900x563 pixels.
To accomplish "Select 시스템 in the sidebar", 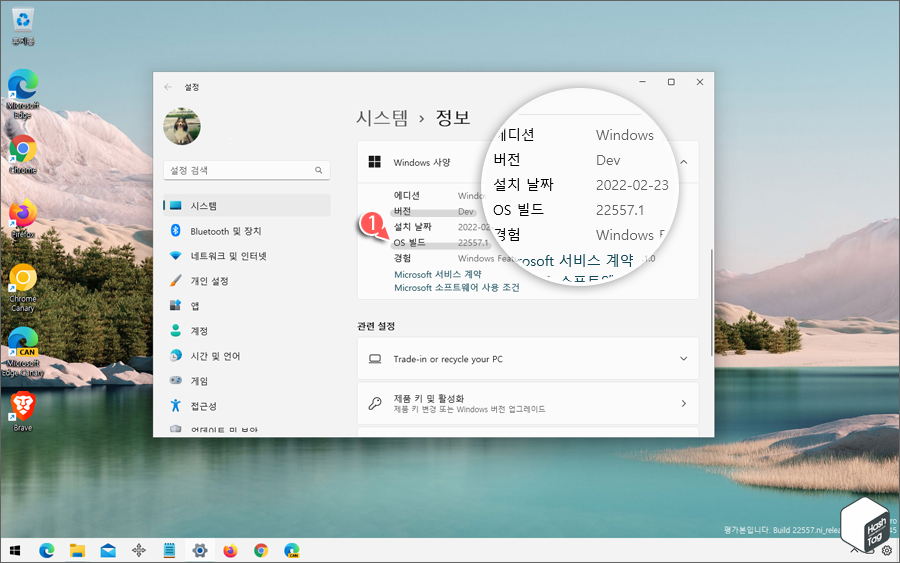I will coord(247,205).
